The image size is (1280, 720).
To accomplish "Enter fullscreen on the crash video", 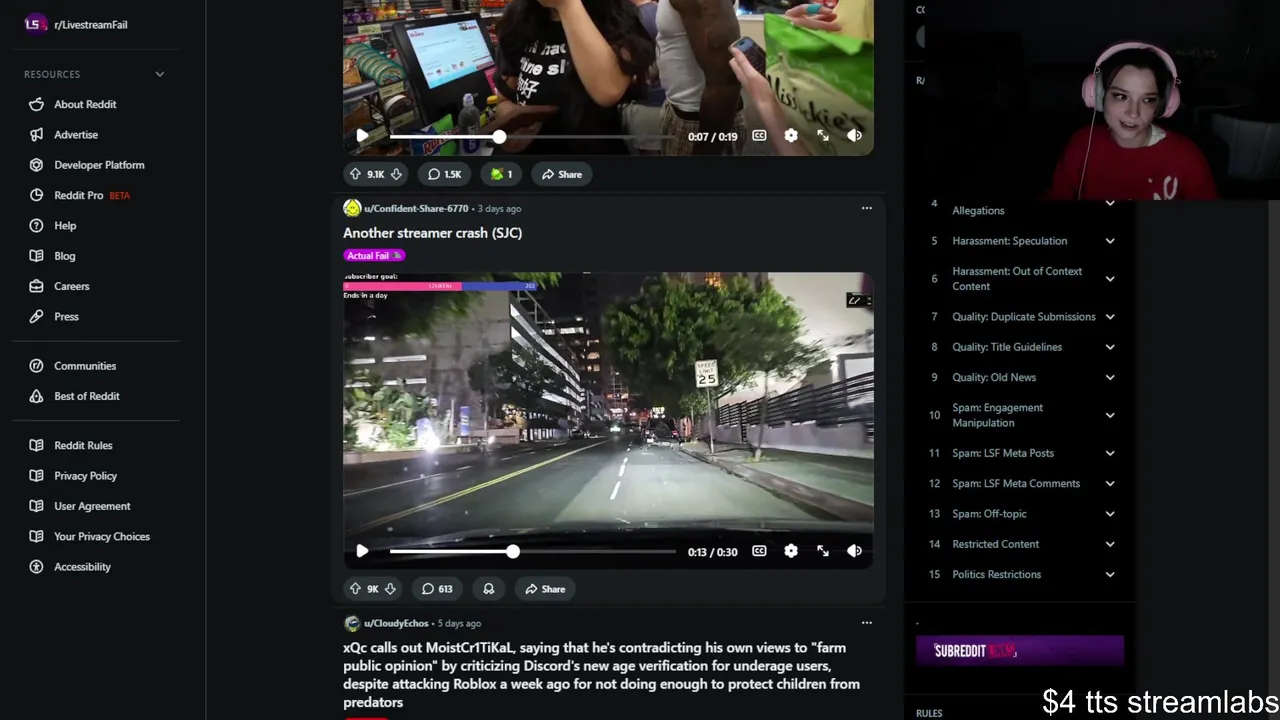I will (823, 551).
